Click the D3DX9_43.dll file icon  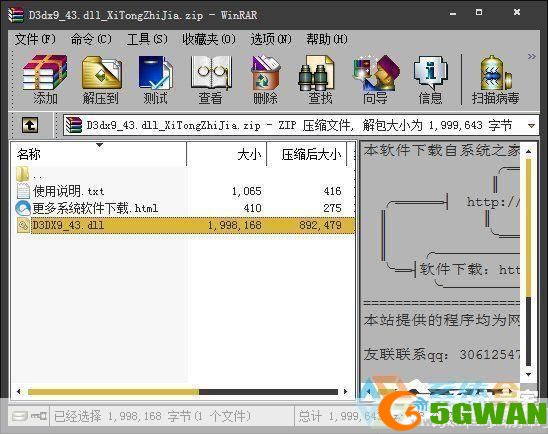coord(23,225)
